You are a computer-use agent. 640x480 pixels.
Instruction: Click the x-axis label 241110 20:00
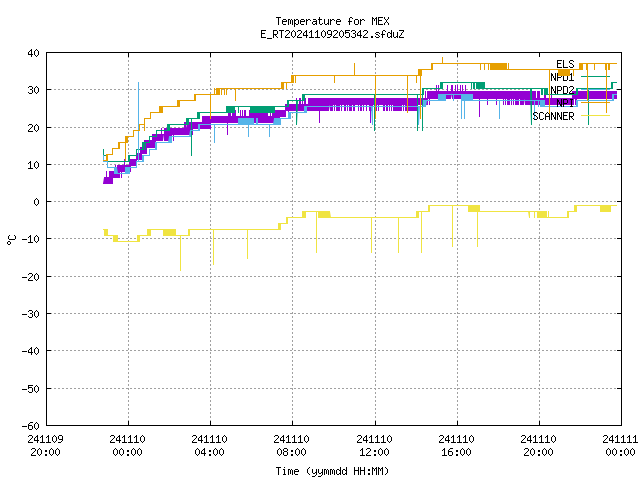point(538,446)
